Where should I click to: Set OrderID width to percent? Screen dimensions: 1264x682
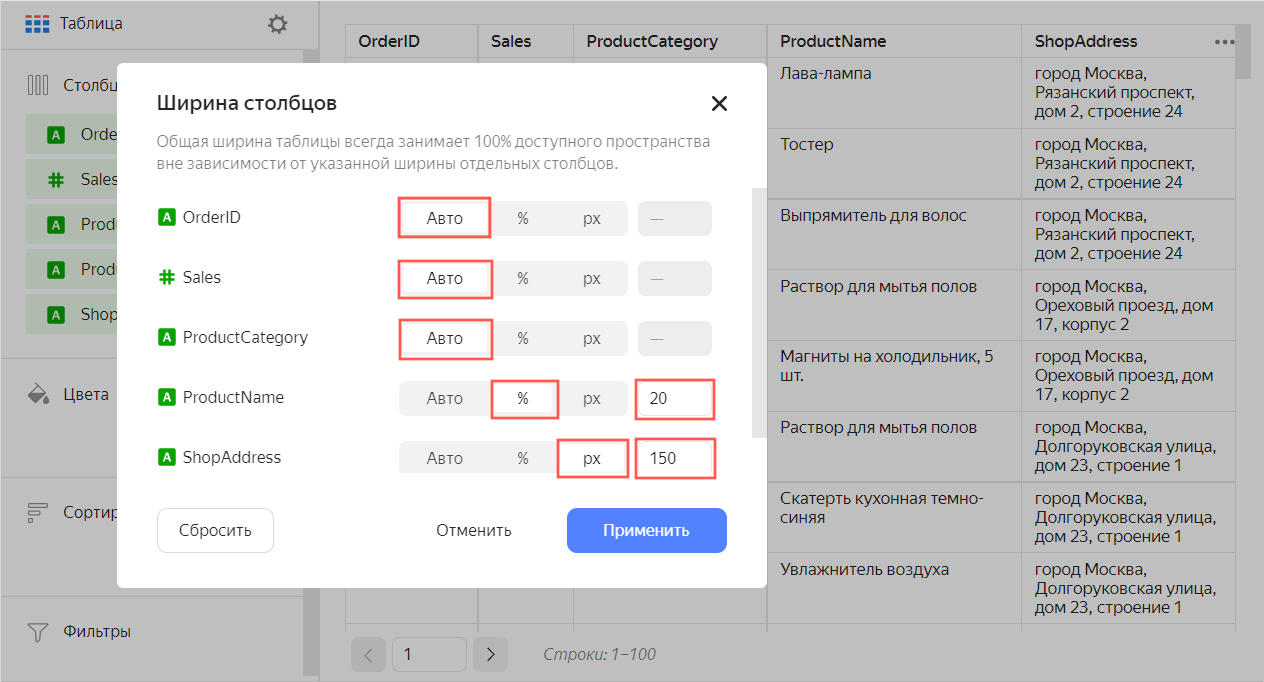[523, 218]
